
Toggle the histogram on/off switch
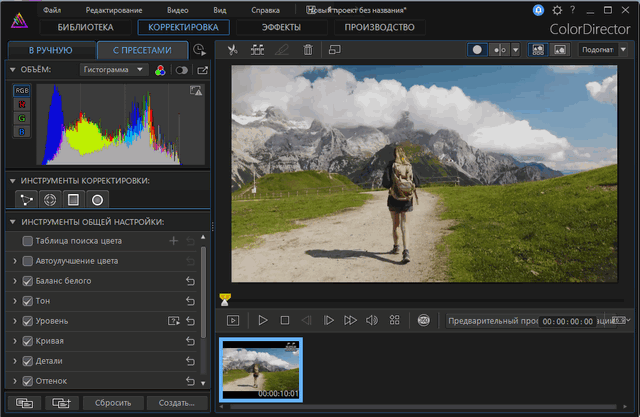[x=181, y=70]
